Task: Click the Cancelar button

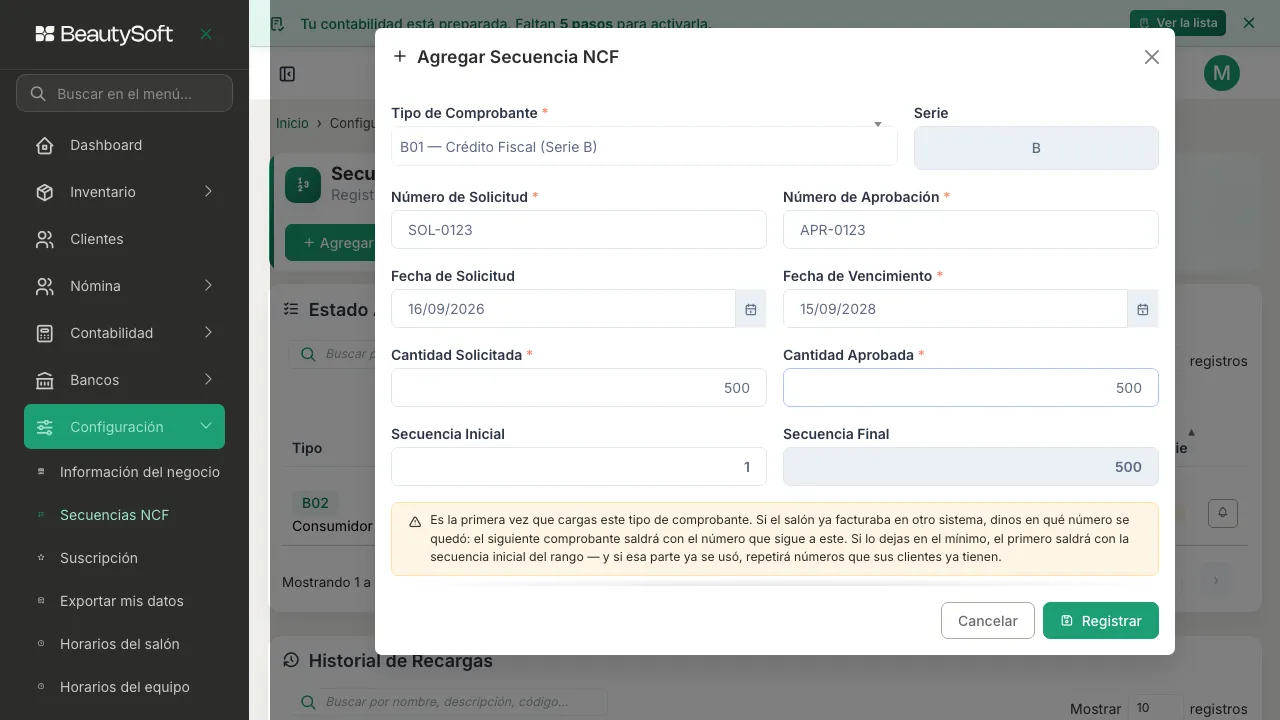Action: pos(987,620)
